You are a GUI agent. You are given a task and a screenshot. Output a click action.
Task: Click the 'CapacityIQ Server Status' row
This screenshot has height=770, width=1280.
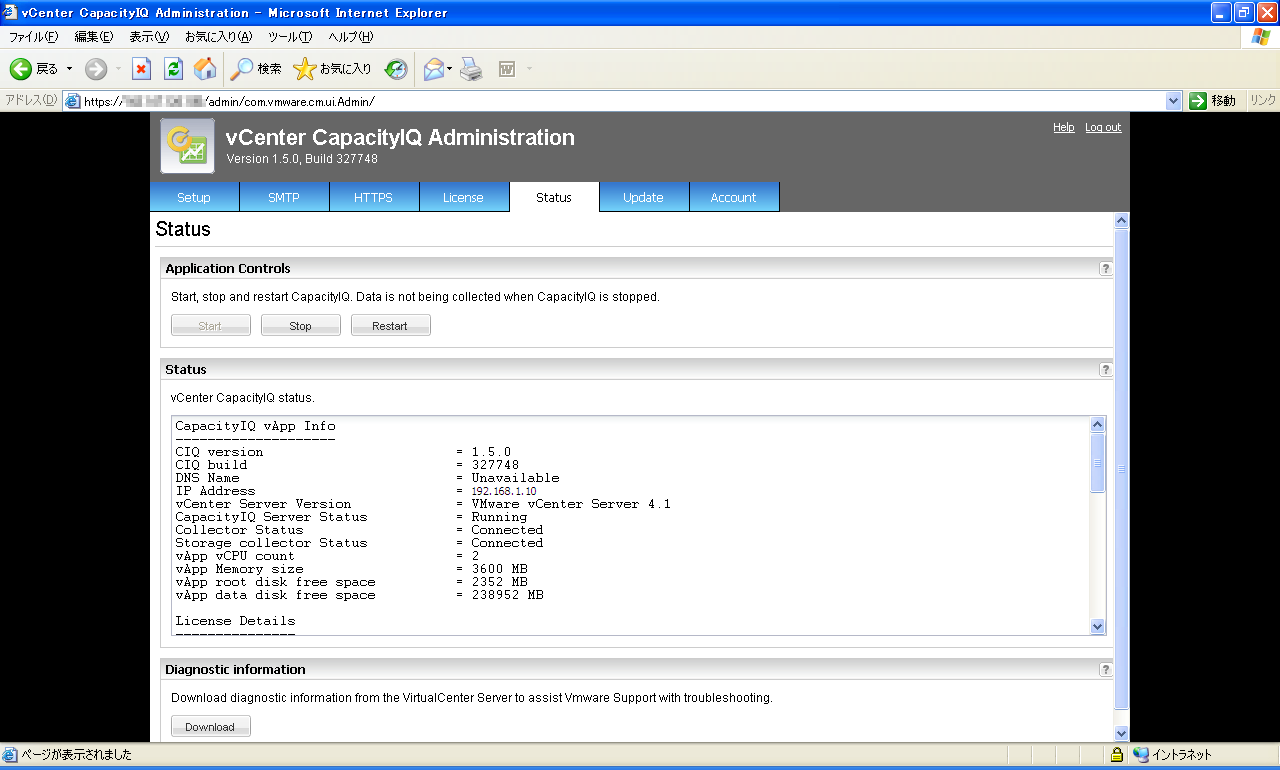(x=351, y=517)
